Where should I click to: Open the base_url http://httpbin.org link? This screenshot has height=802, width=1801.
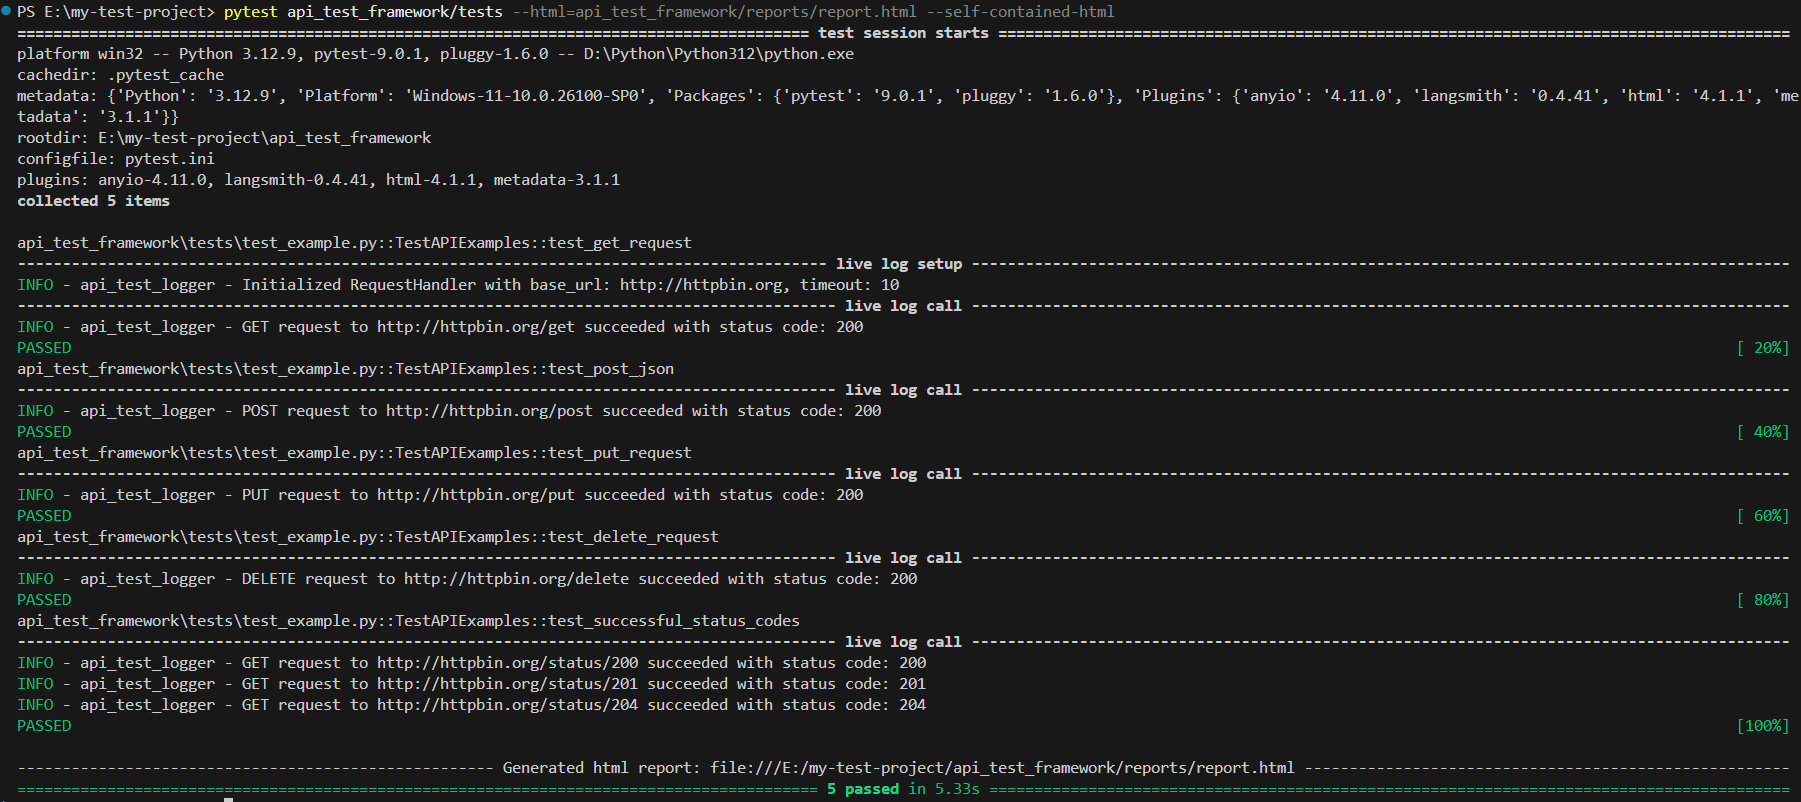(x=700, y=285)
